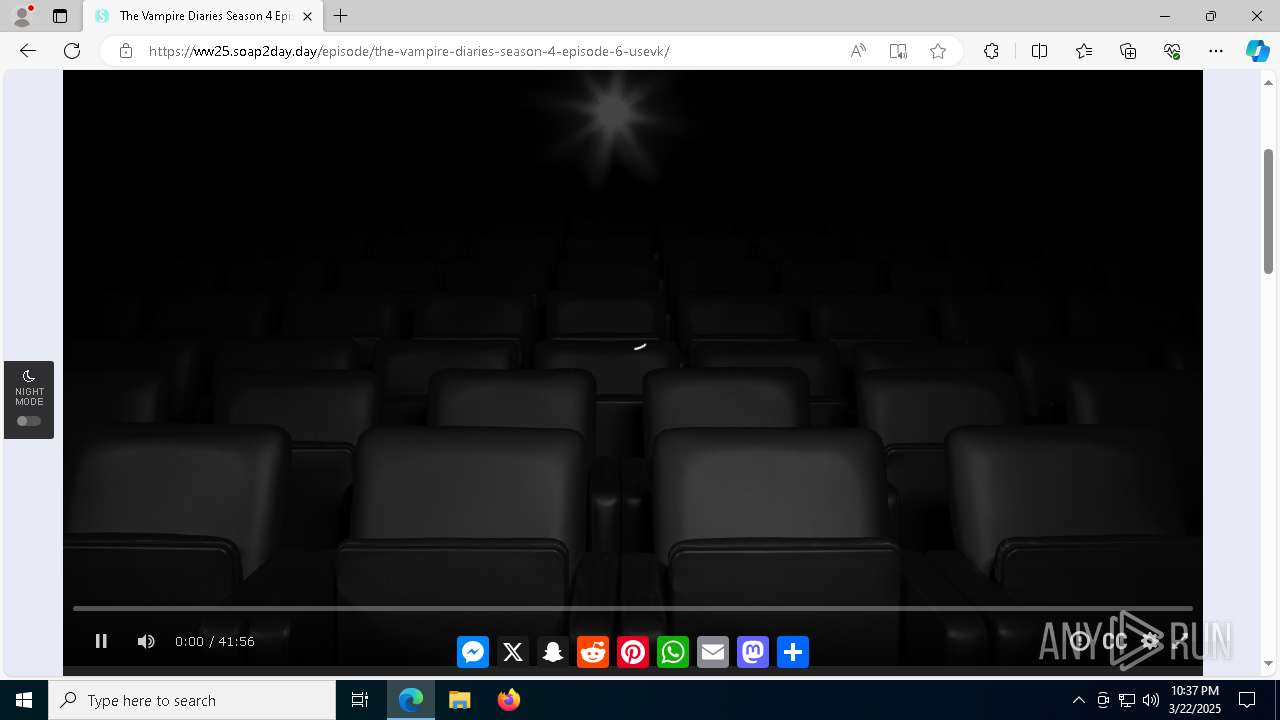Screen dimensions: 1280x720
Task: Open the Windows Start menu
Action: point(24,700)
